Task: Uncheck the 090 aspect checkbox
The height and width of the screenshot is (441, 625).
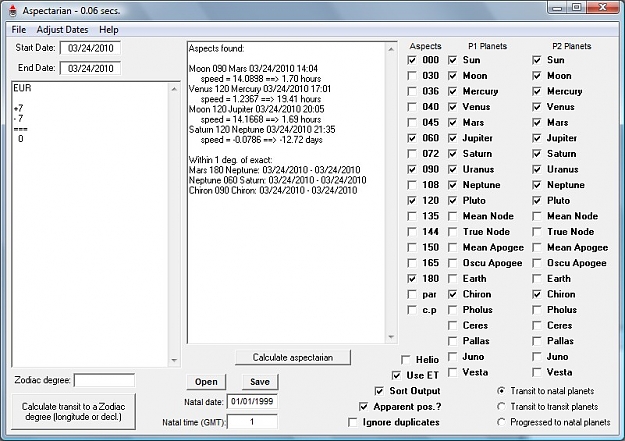Action: (x=412, y=169)
